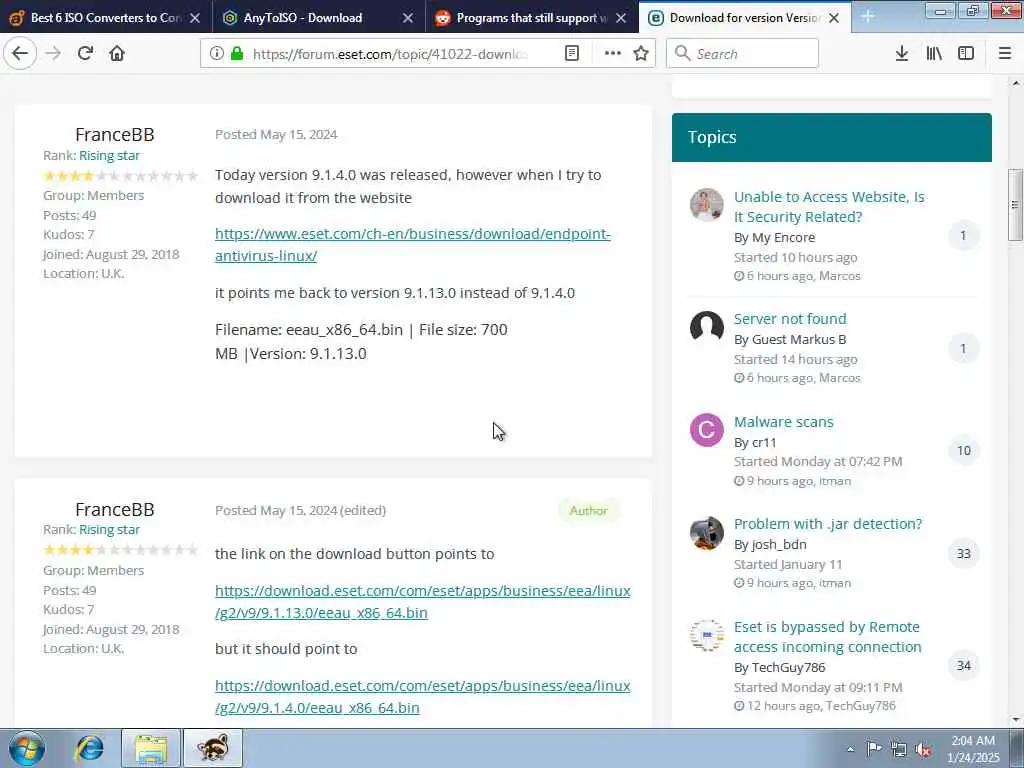Show hidden system tray icons

pos(850,749)
